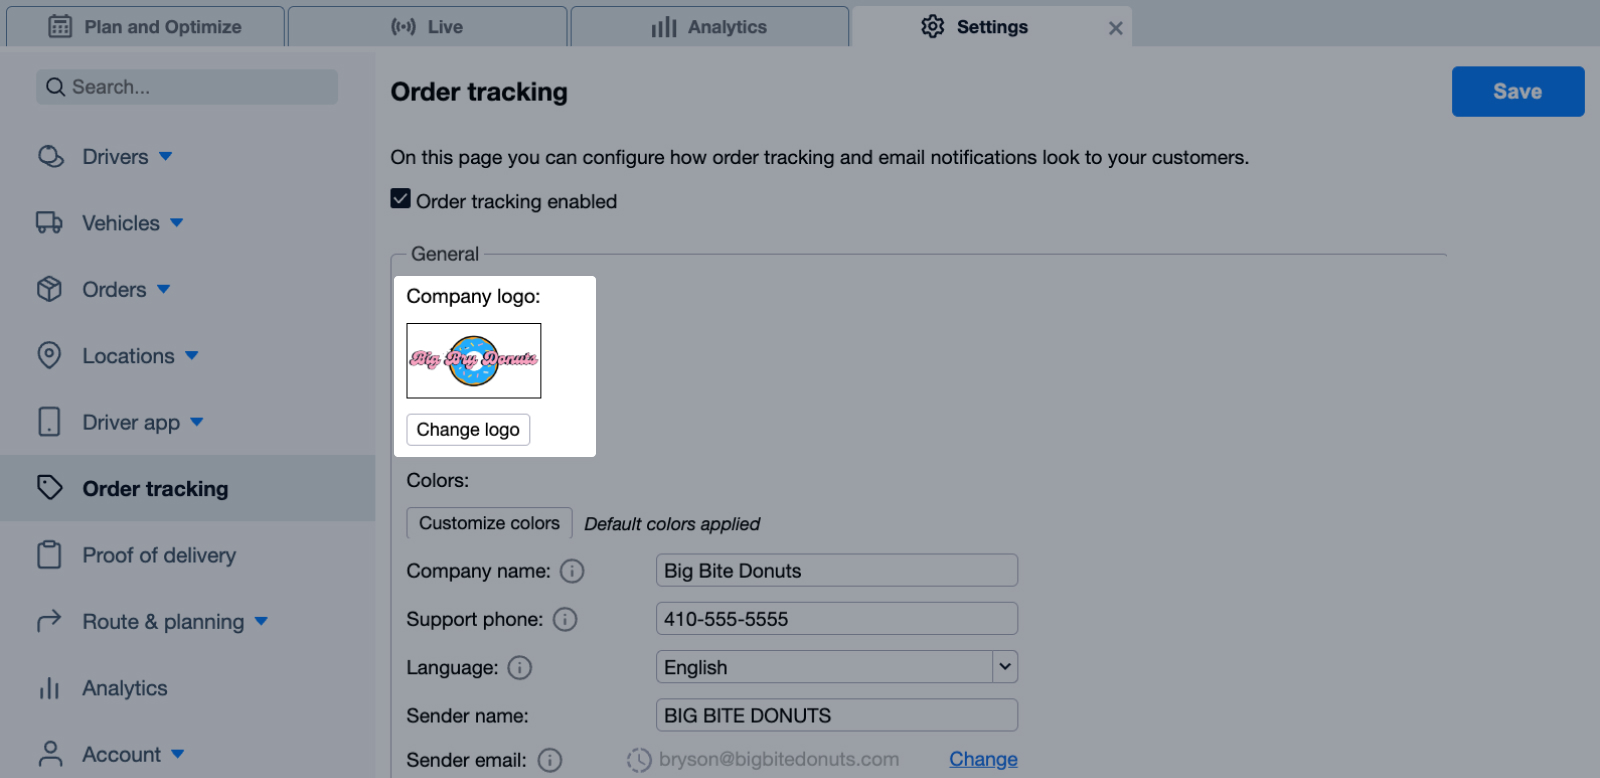Viewport: 1600px width, 778px height.
Task: Click the Analytics bars icon in sidebar
Action: (x=49, y=688)
